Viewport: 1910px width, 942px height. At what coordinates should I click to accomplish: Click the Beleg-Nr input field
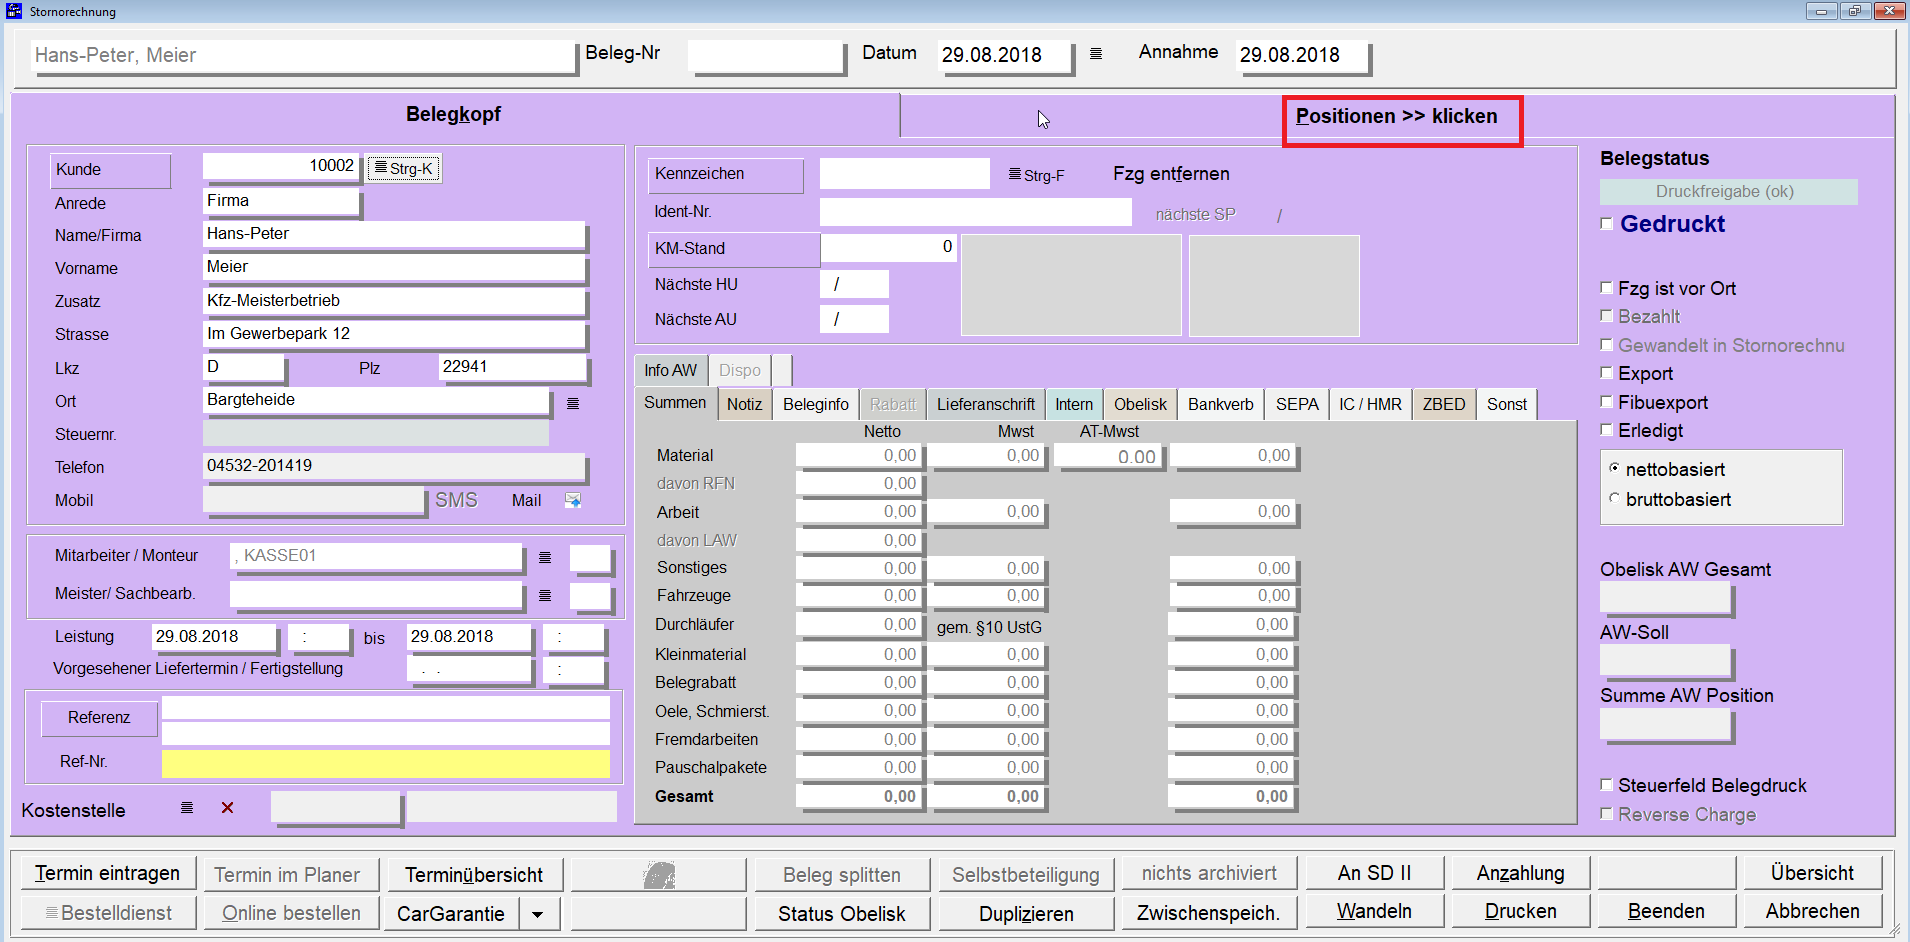(766, 56)
